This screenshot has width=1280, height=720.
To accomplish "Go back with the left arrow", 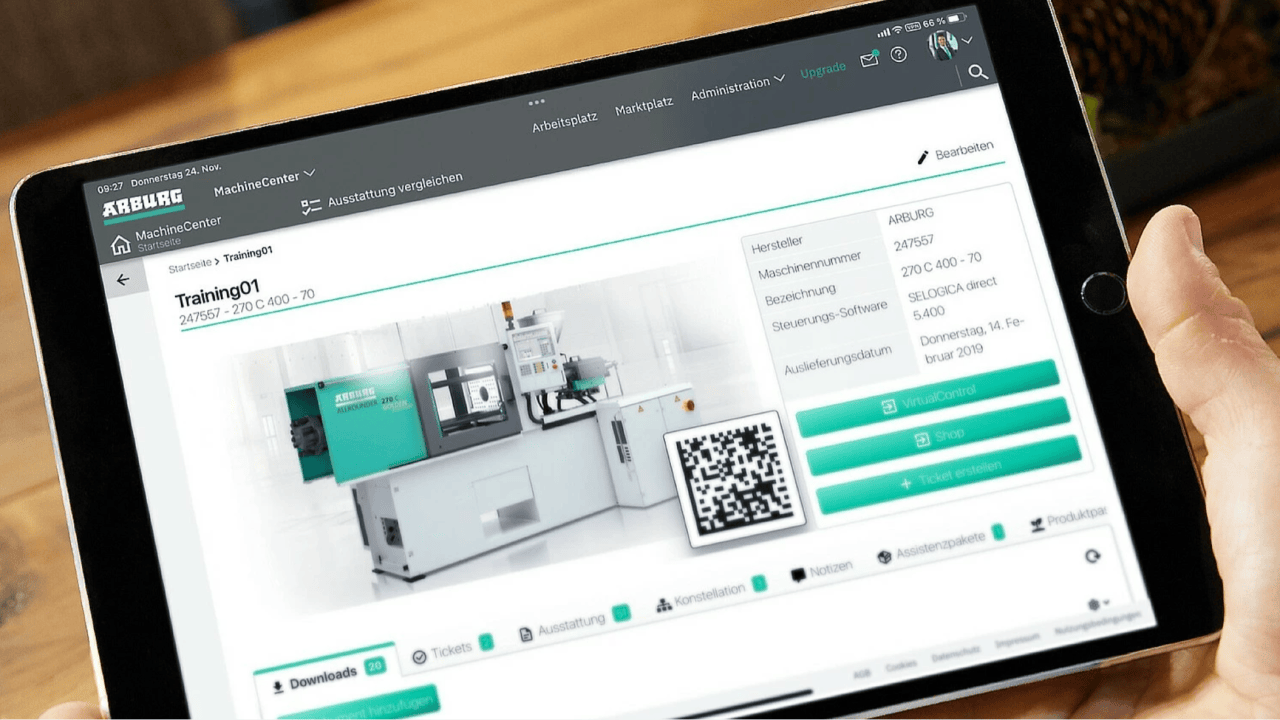I will tap(123, 280).
